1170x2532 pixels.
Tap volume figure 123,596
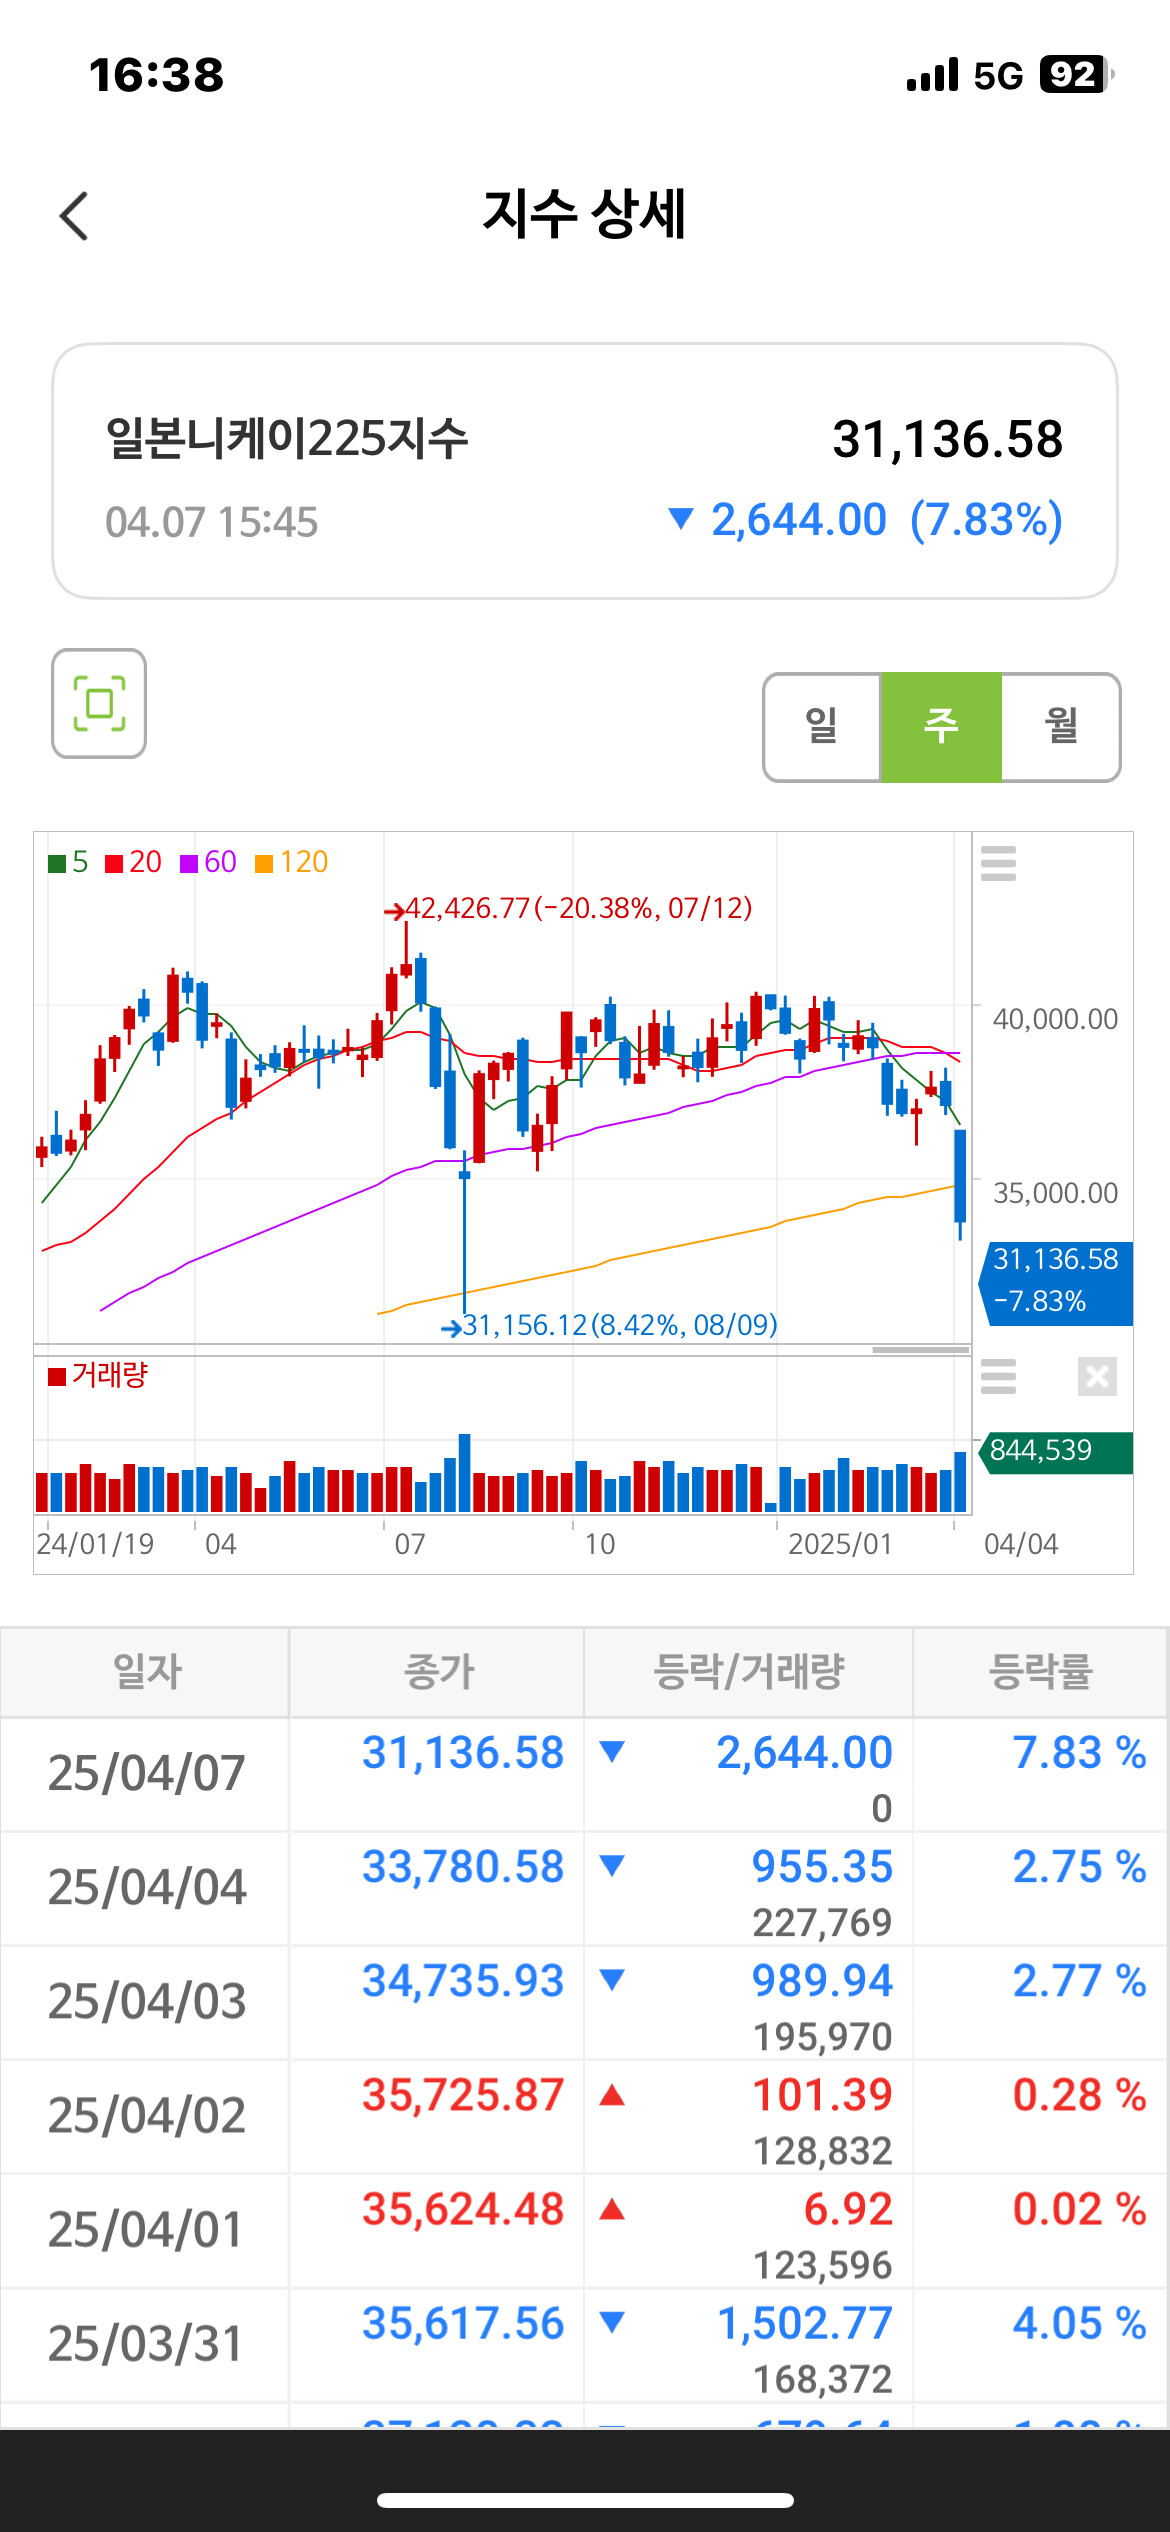[x=822, y=2265]
